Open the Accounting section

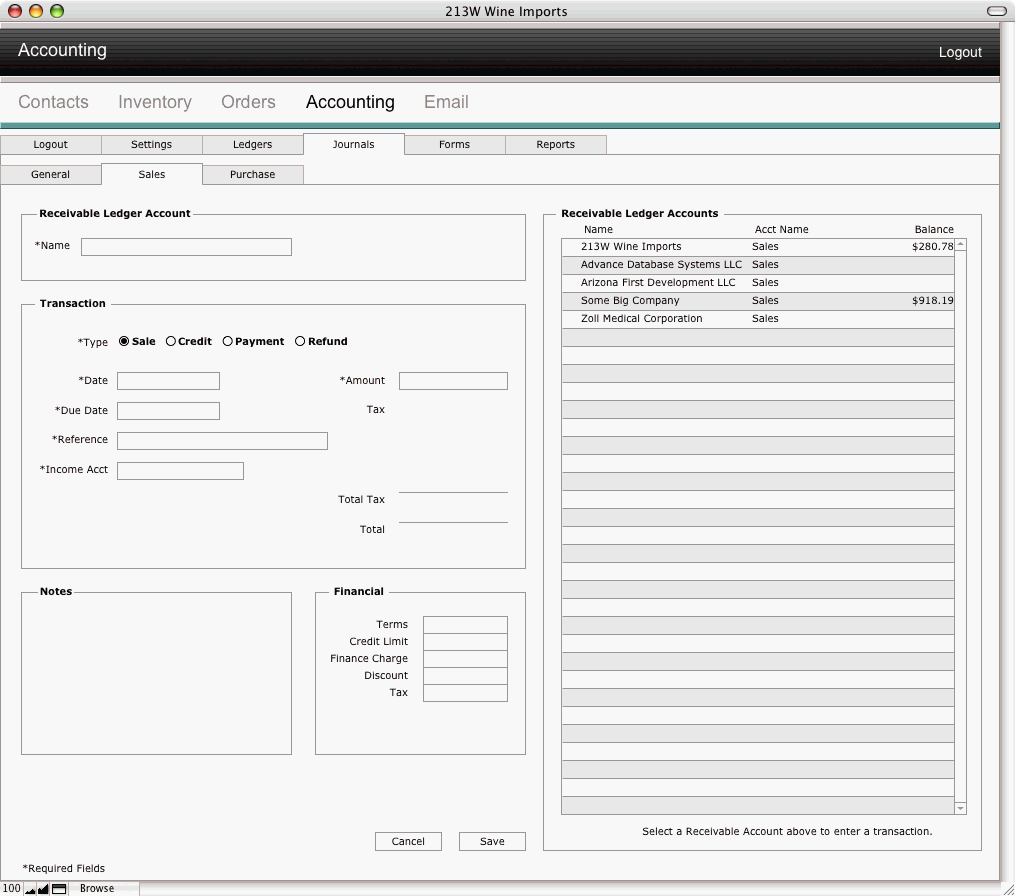[350, 102]
